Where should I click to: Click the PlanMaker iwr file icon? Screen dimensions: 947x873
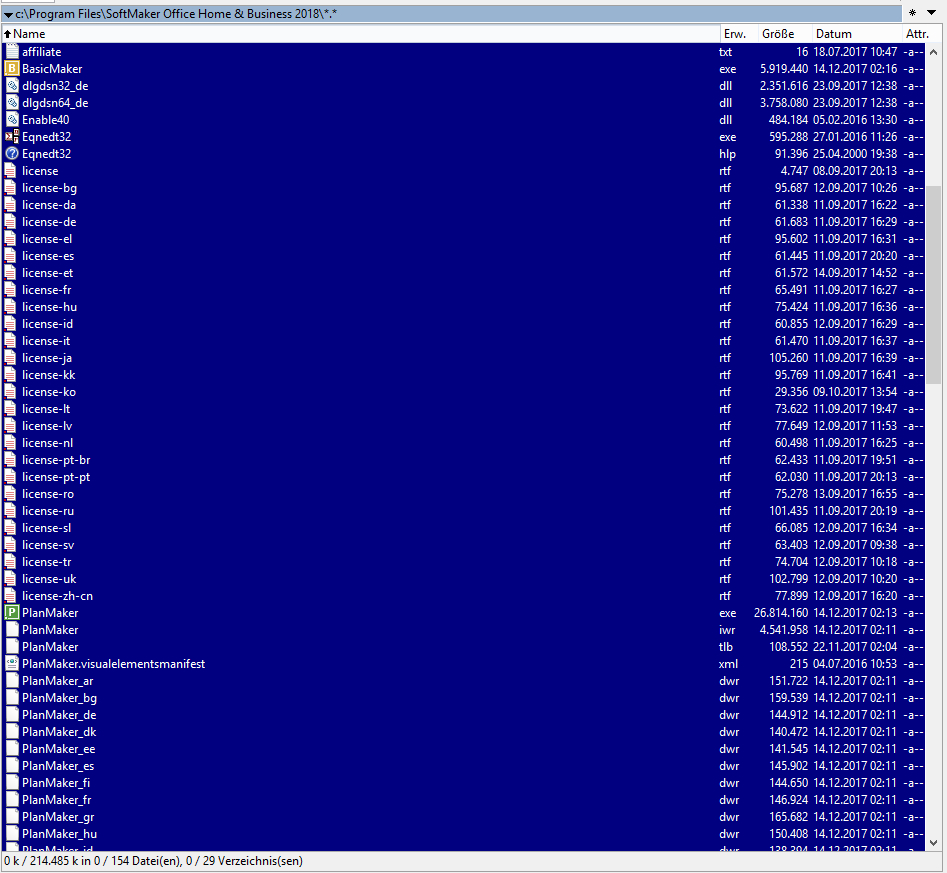(11, 630)
